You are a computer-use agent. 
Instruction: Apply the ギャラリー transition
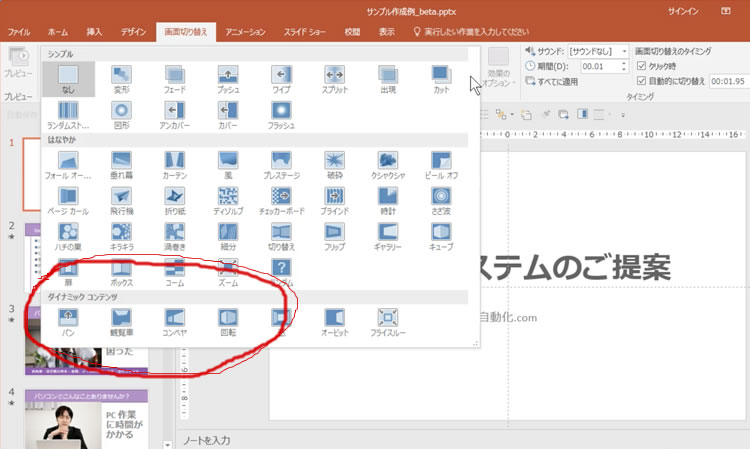click(x=388, y=237)
